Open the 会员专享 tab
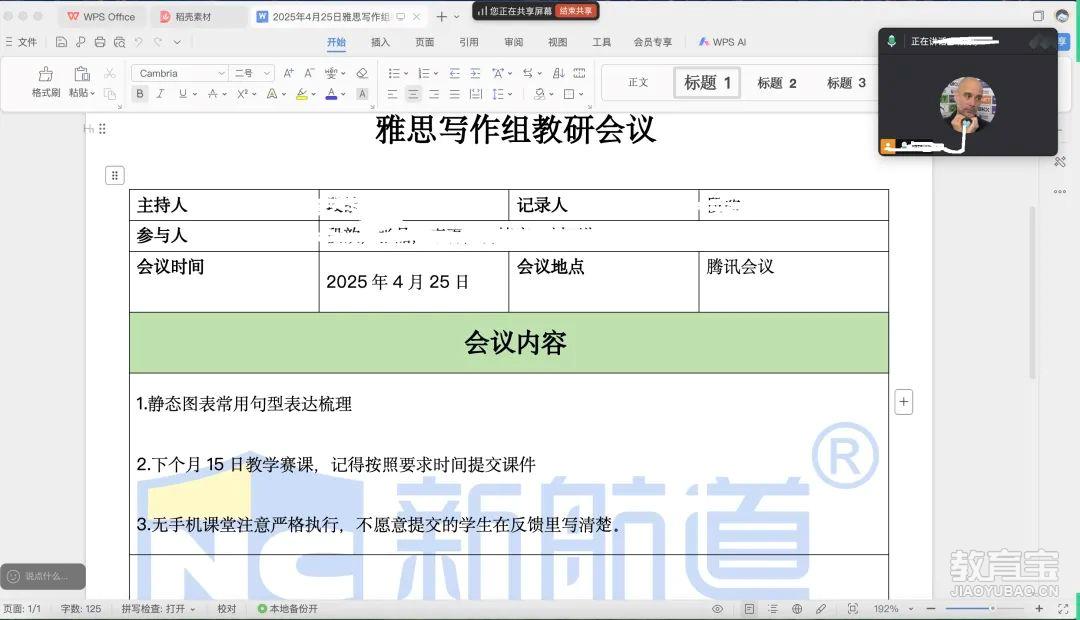 (652, 42)
